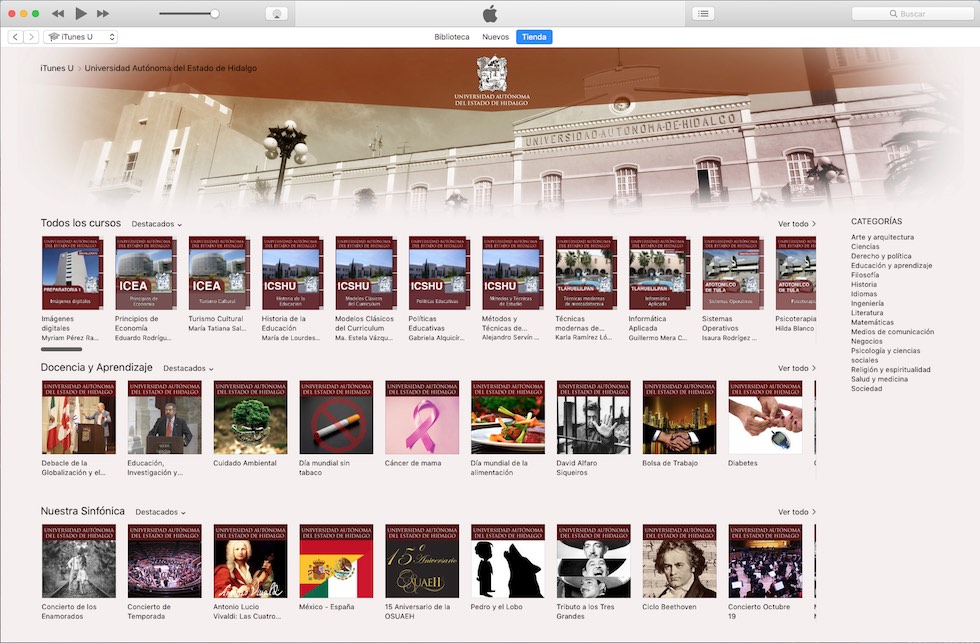Click Ver todo for Todos los cursos

tap(797, 224)
